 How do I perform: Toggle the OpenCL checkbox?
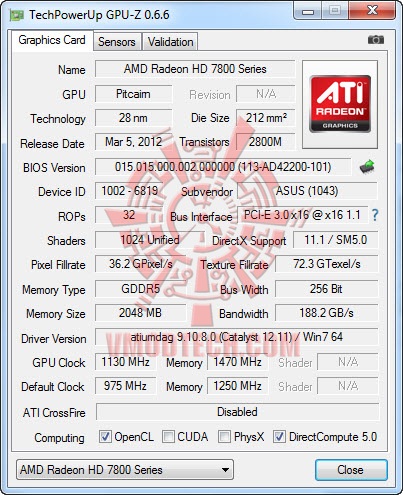(x=105, y=436)
